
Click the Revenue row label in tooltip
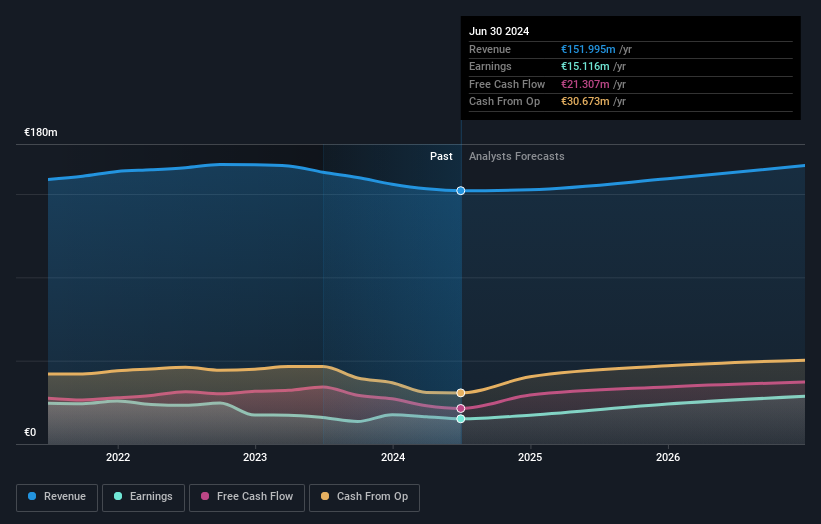(x=490, y=49)
